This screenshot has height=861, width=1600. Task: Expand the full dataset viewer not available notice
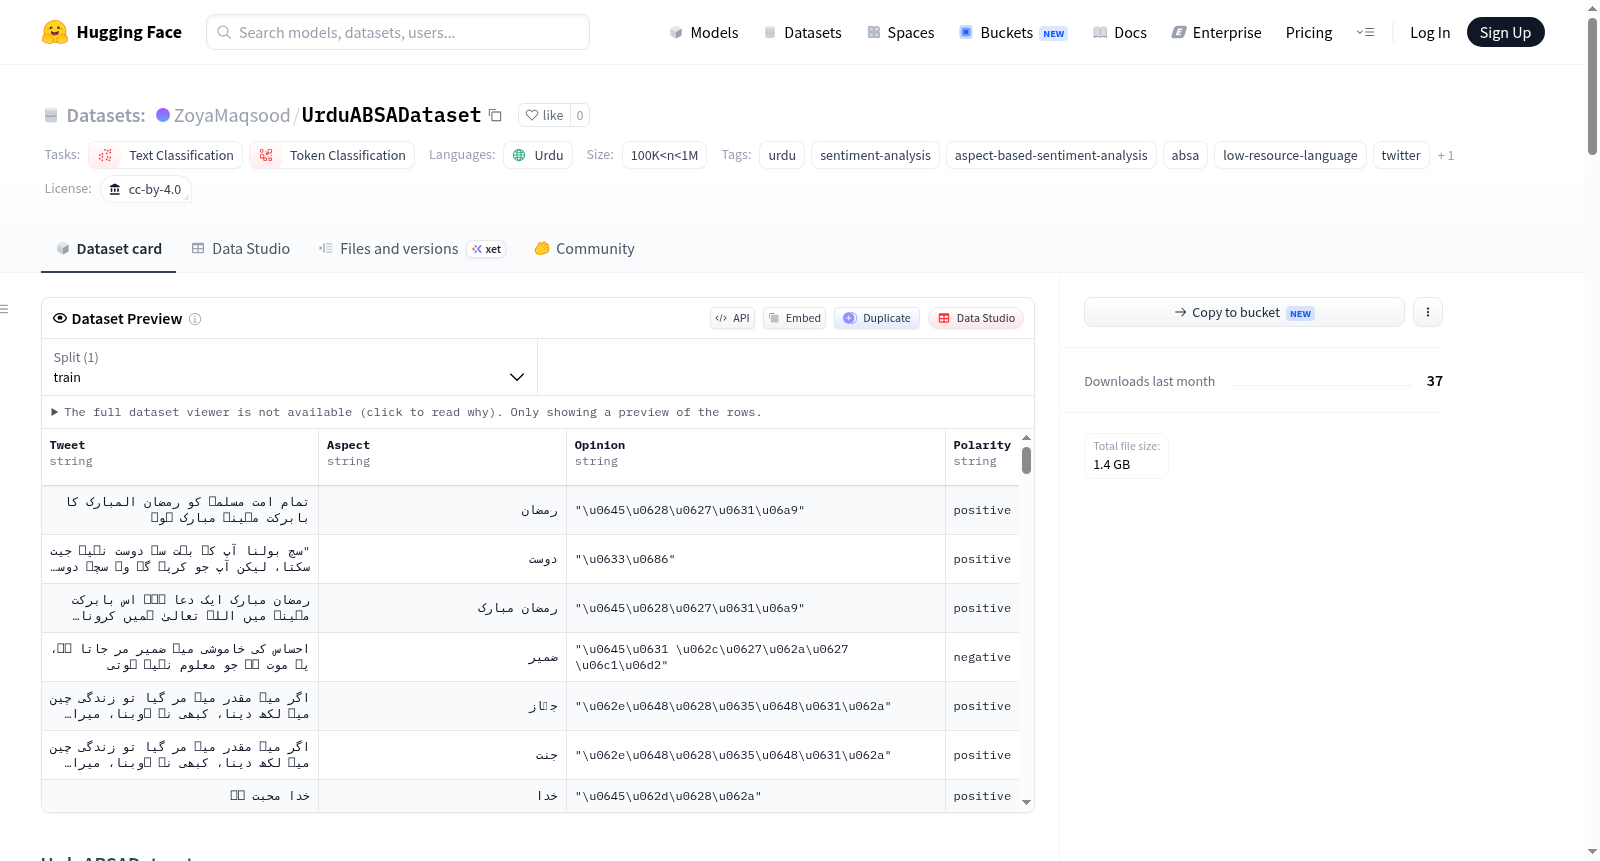[407, 412]
